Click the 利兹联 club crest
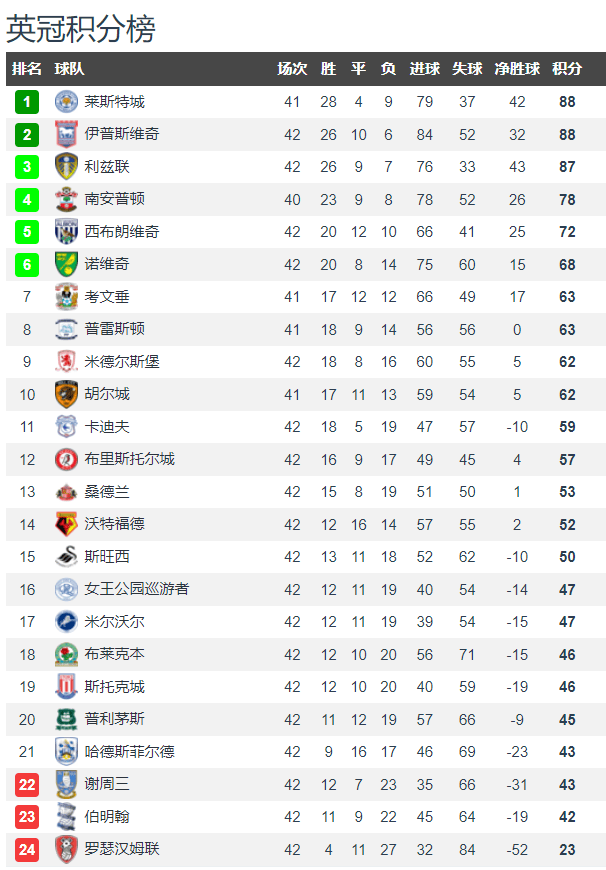 (66, 167)
